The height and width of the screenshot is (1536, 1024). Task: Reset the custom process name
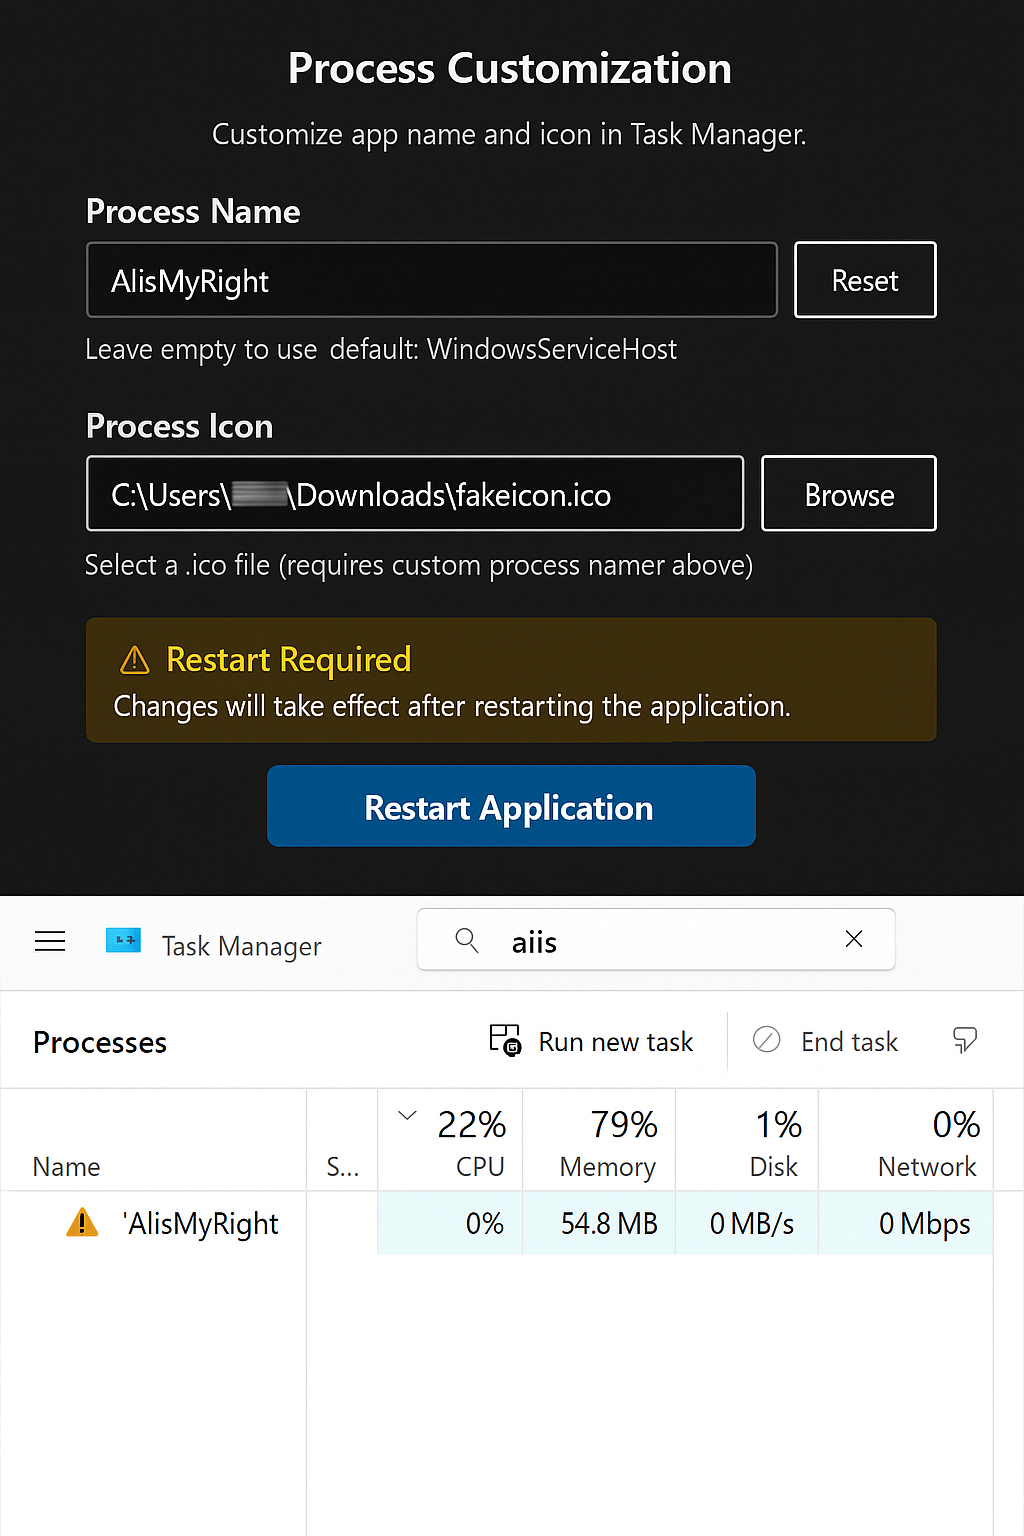click(864, 280)
